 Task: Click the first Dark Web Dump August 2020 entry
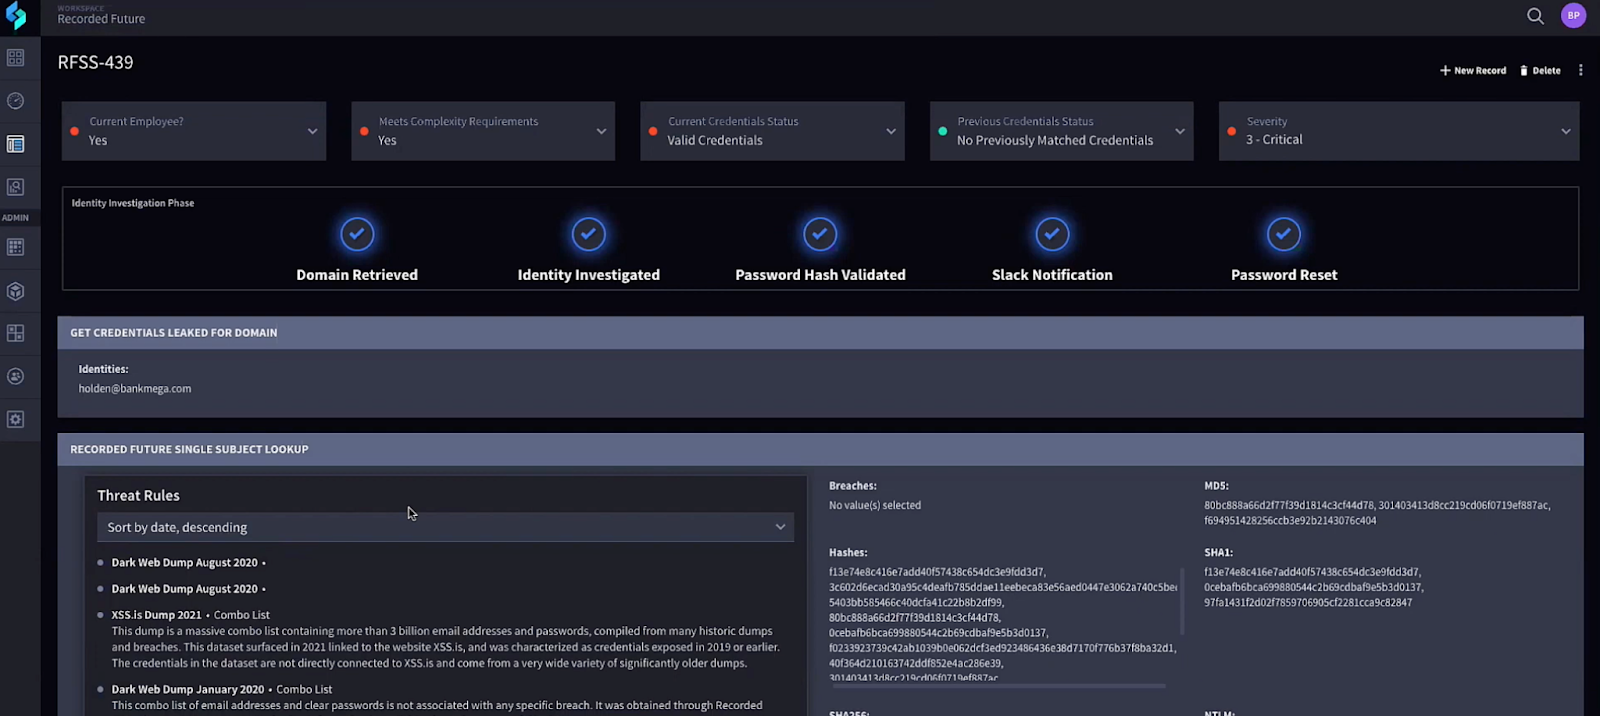click(x=184, y=563)
